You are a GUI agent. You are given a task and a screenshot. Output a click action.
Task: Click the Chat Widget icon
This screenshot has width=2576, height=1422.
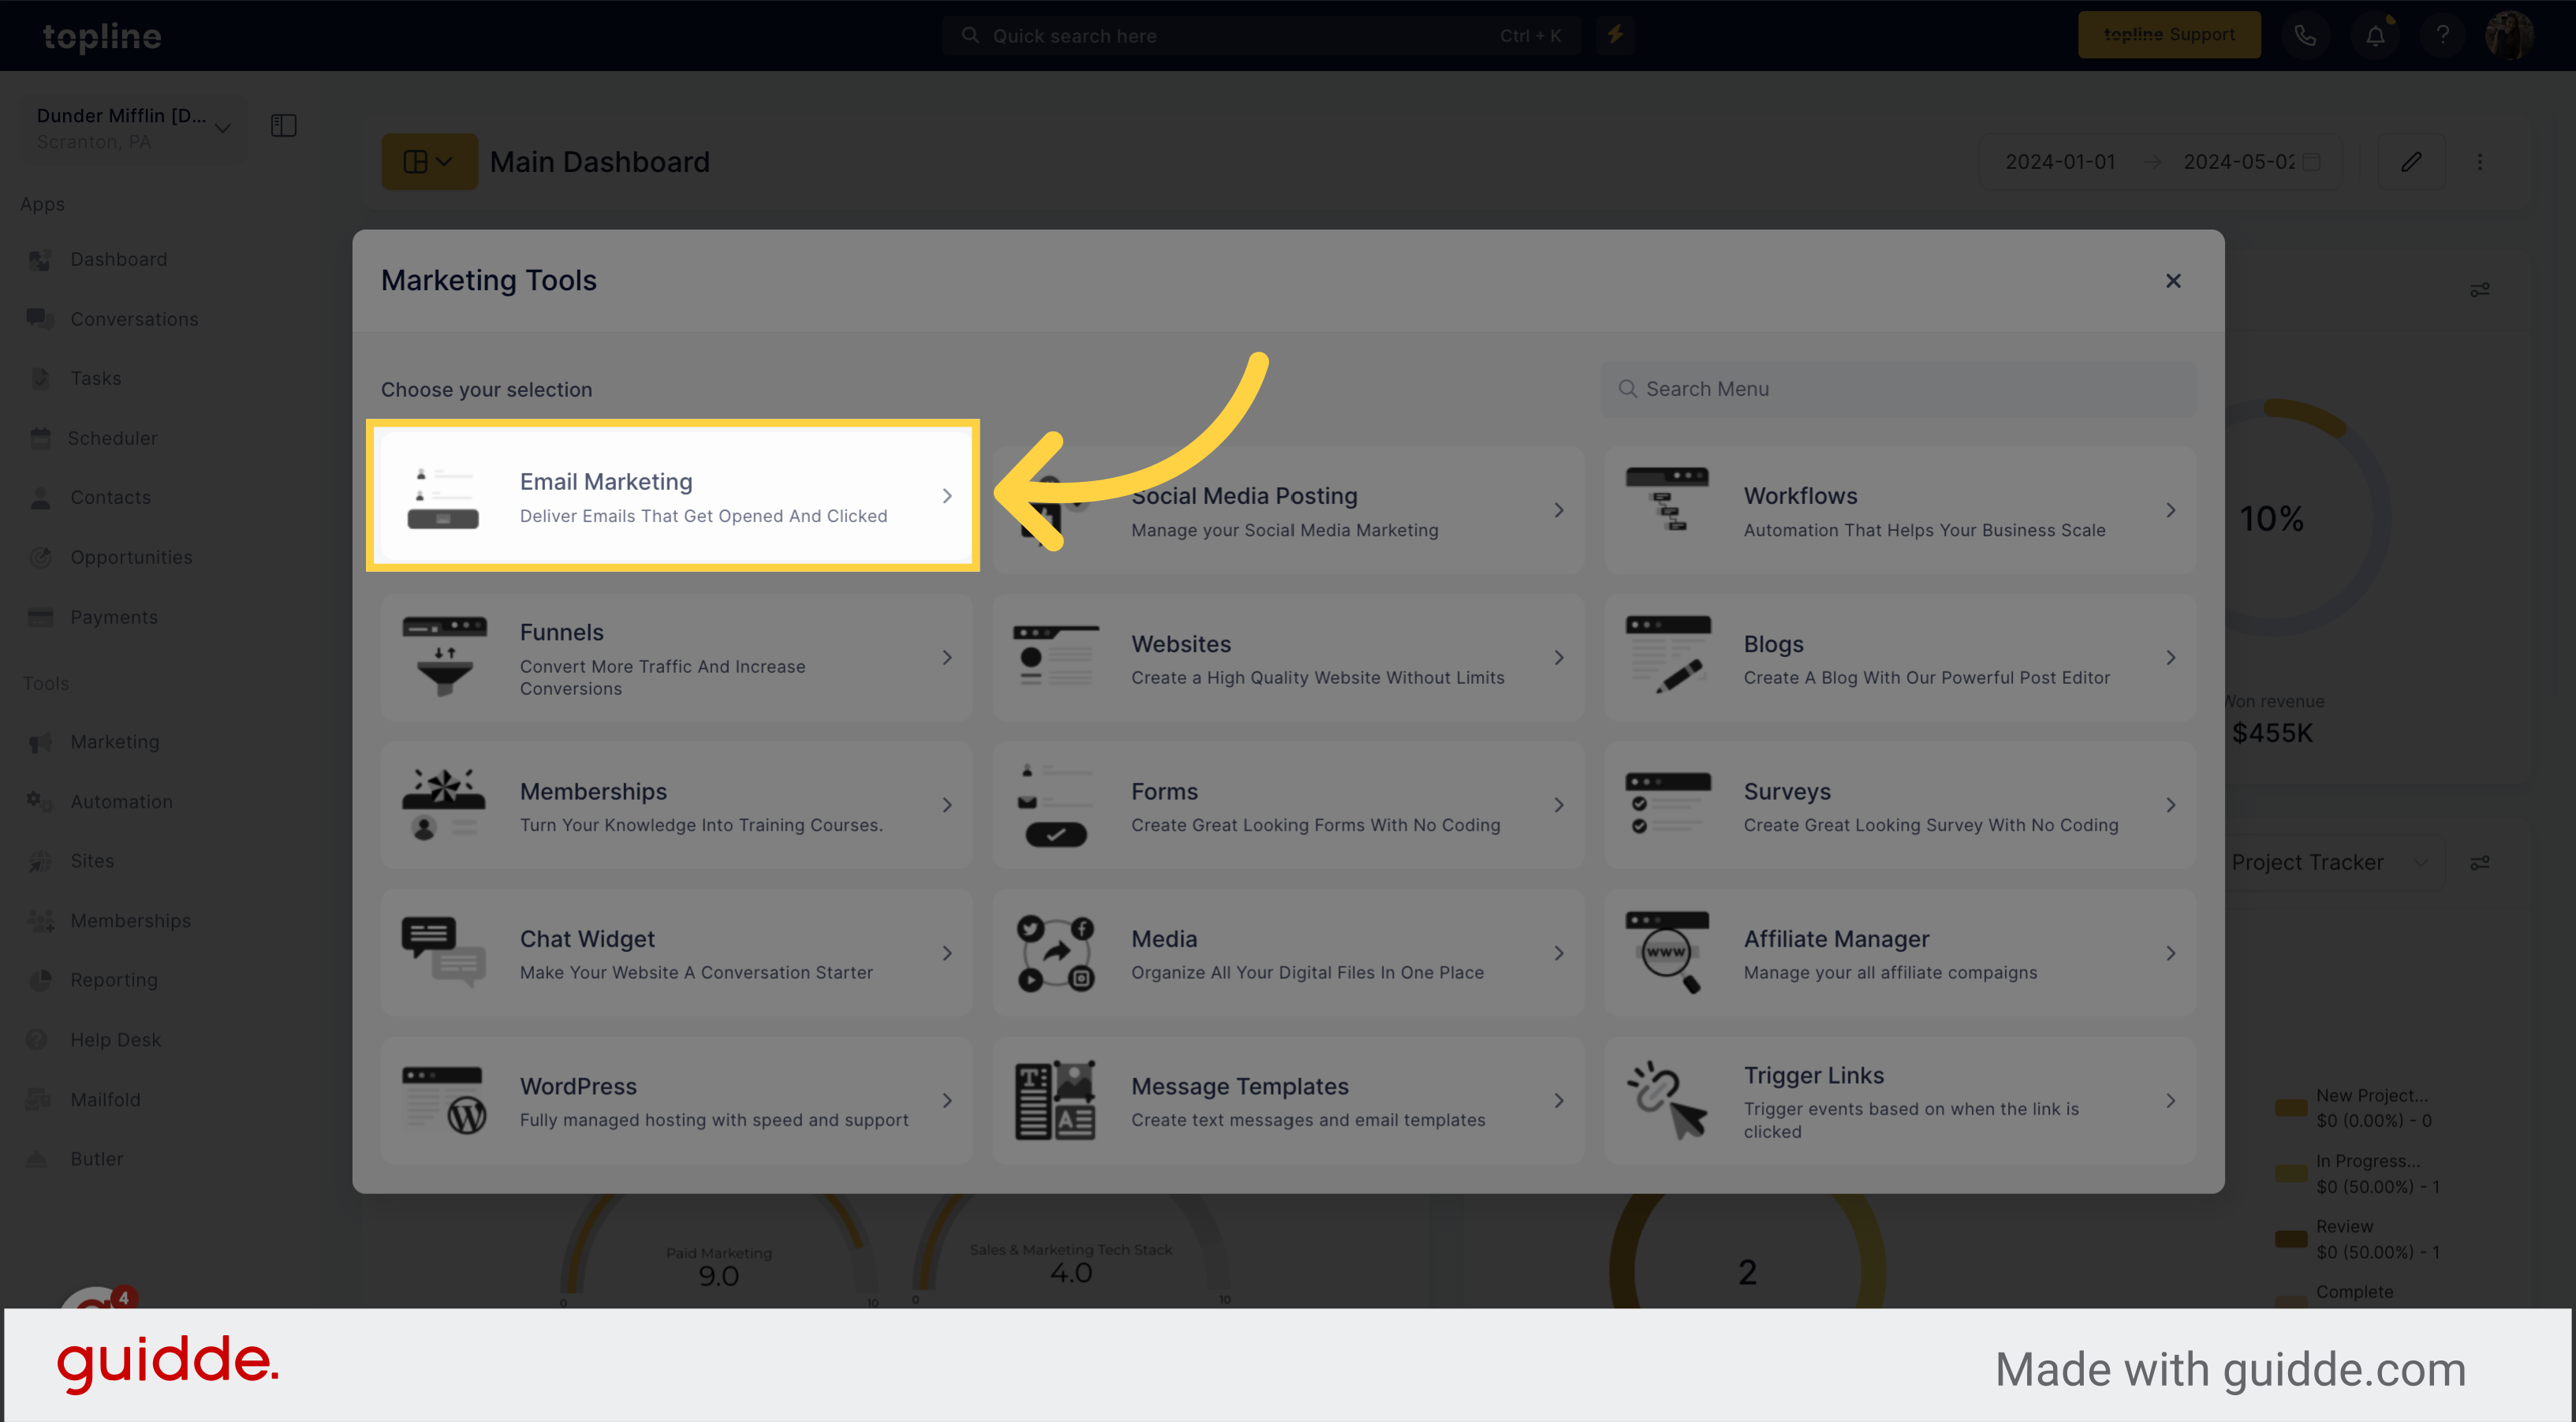[444, 952]
